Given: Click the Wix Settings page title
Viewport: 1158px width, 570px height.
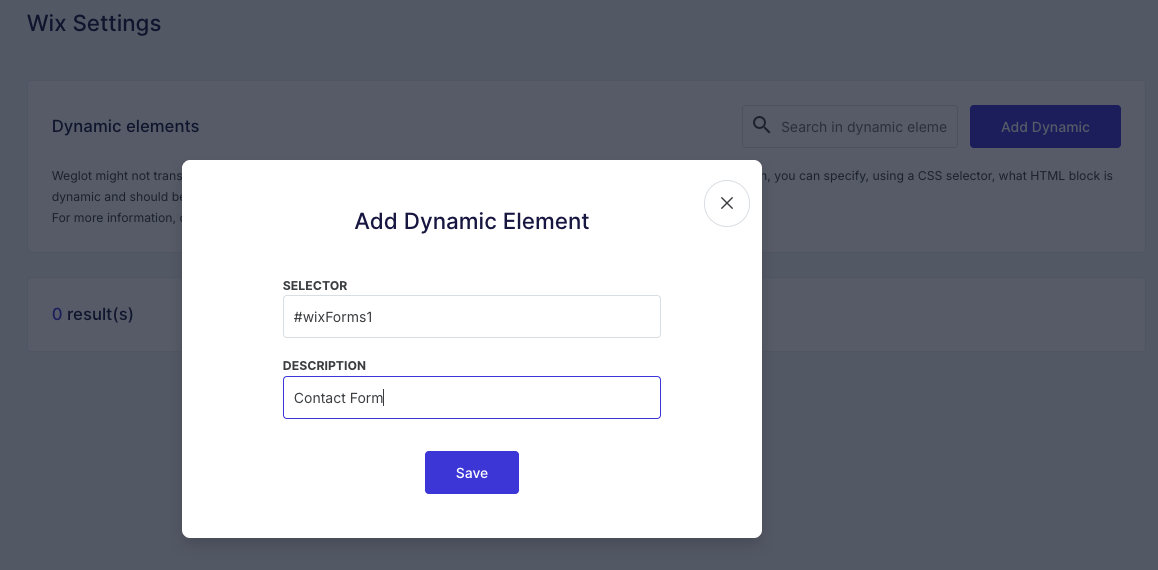Looking at the screenshot, I should click(x=94, y=23).
